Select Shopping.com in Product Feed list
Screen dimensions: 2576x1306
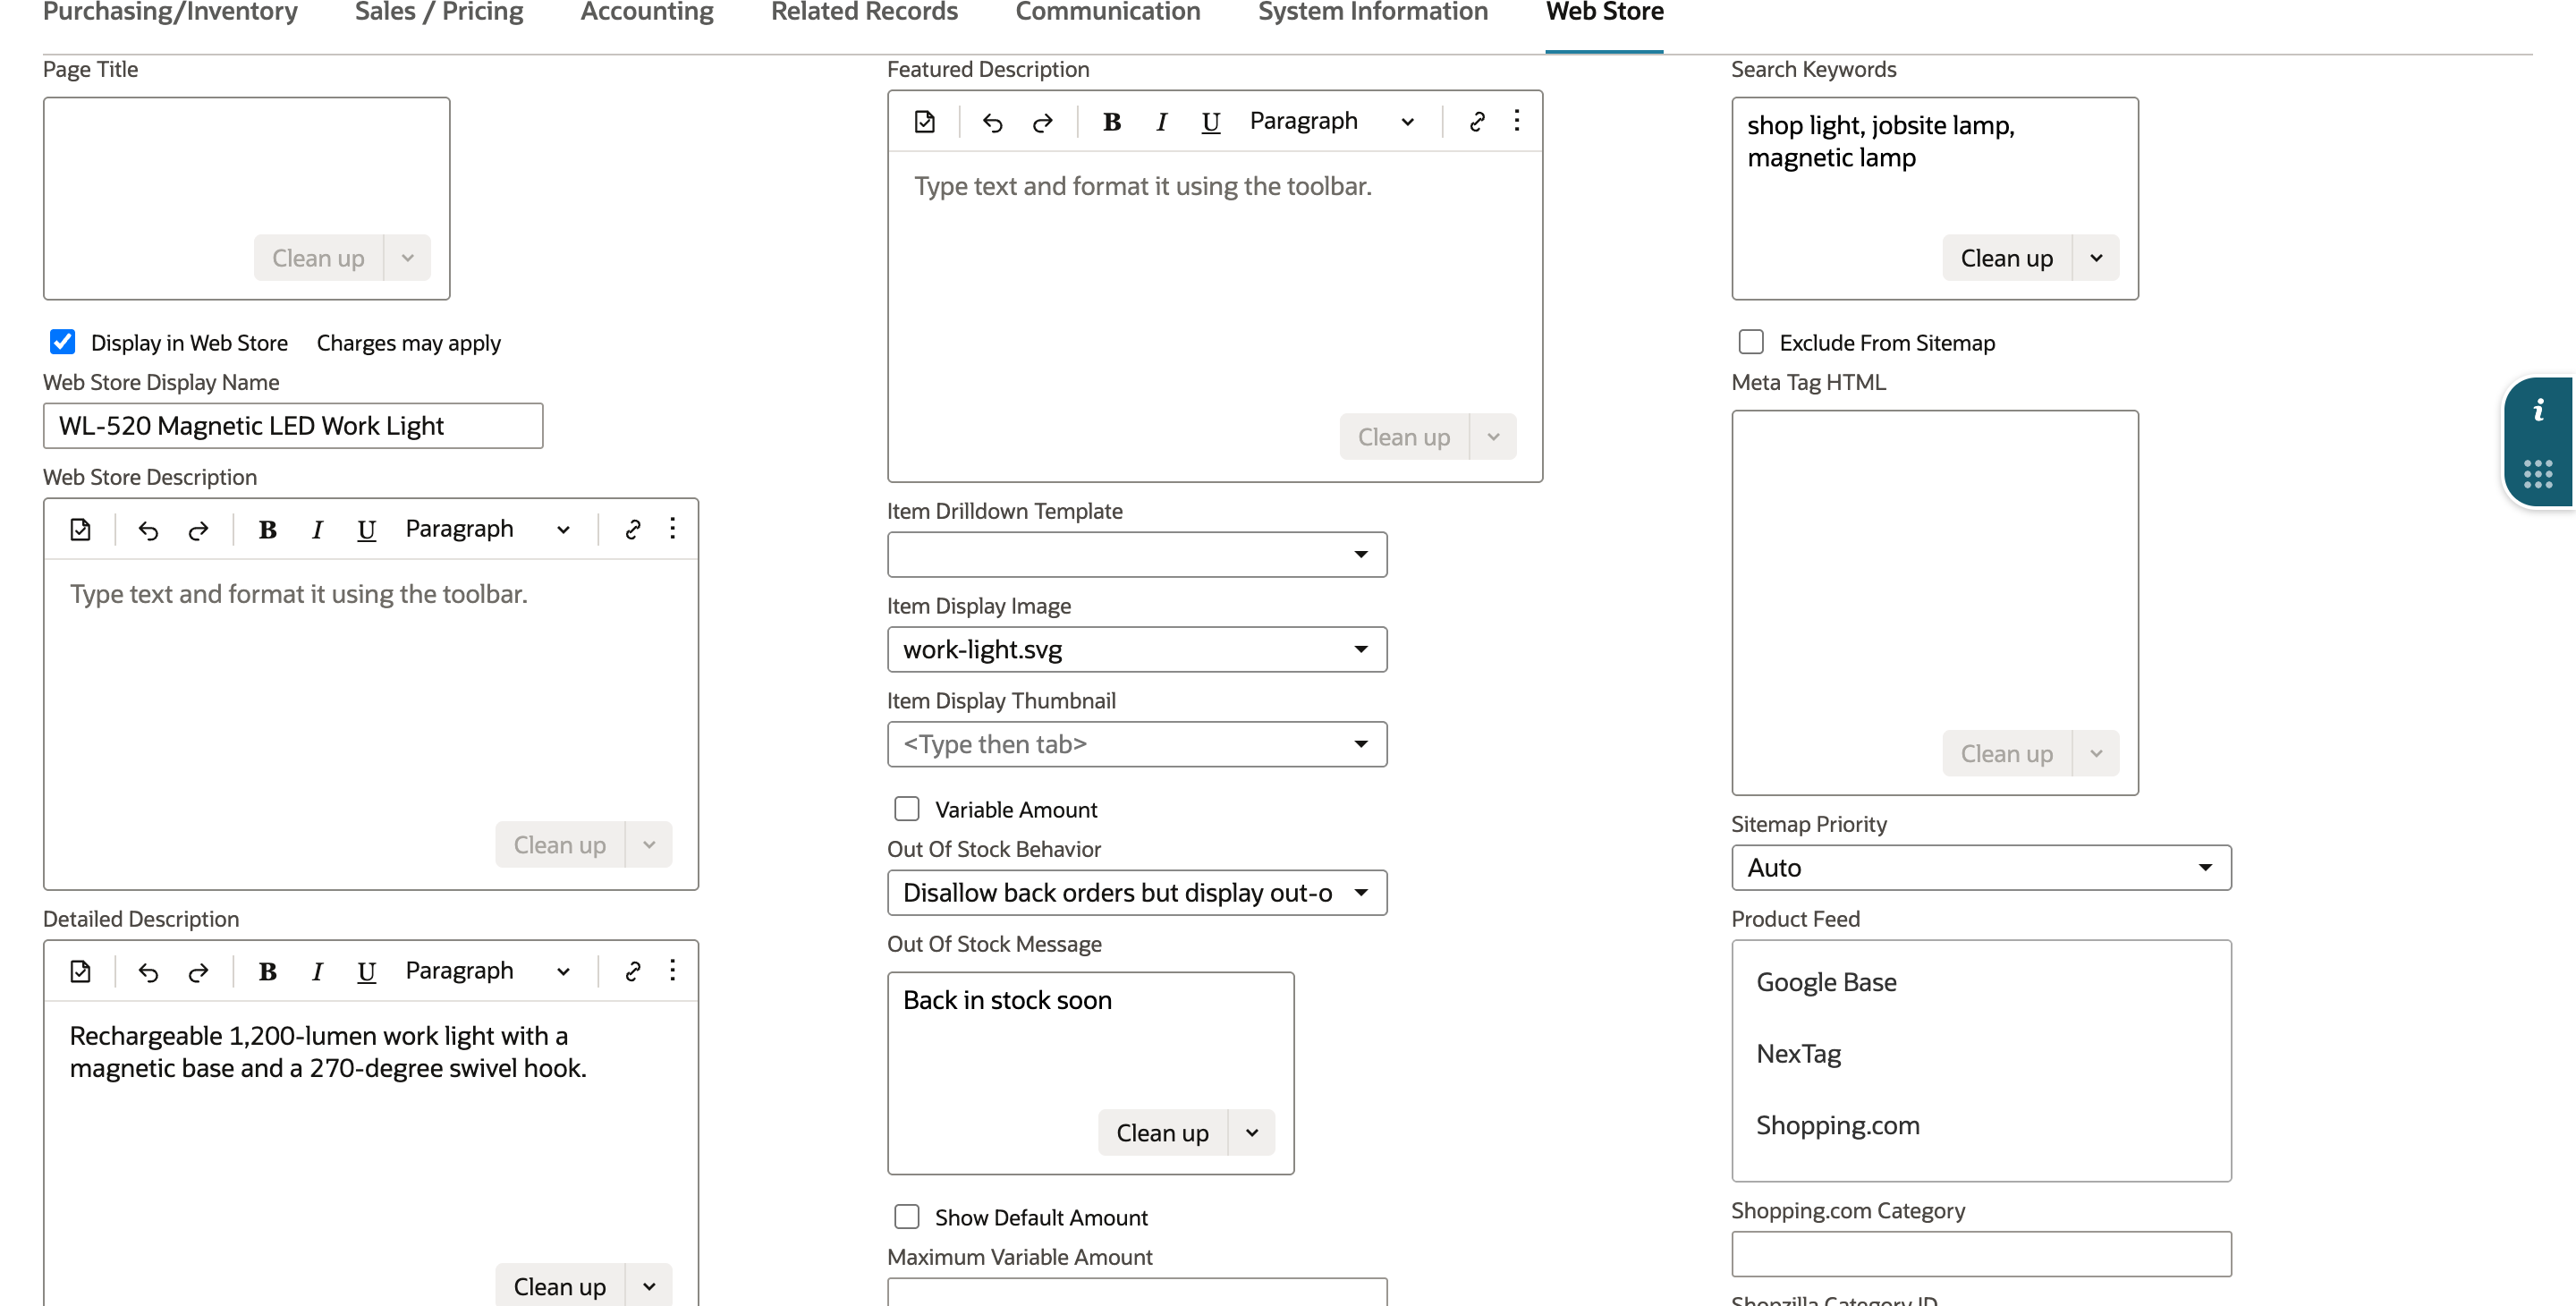[1837, 1125]
